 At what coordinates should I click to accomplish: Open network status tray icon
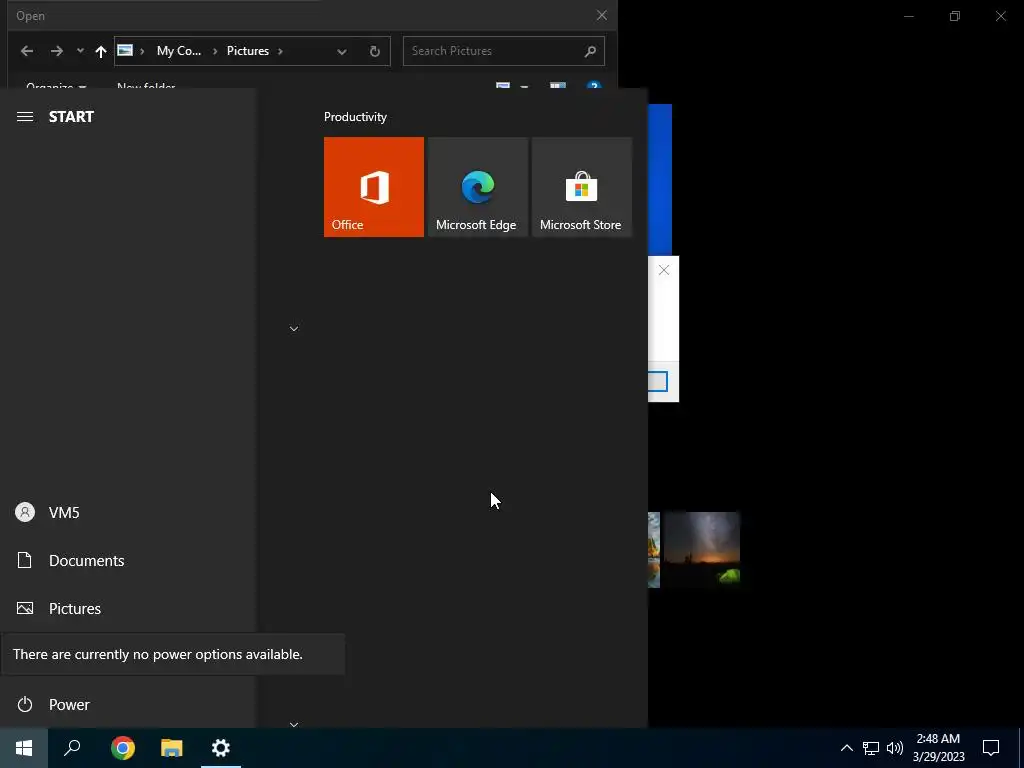click(x=871, y=748)
